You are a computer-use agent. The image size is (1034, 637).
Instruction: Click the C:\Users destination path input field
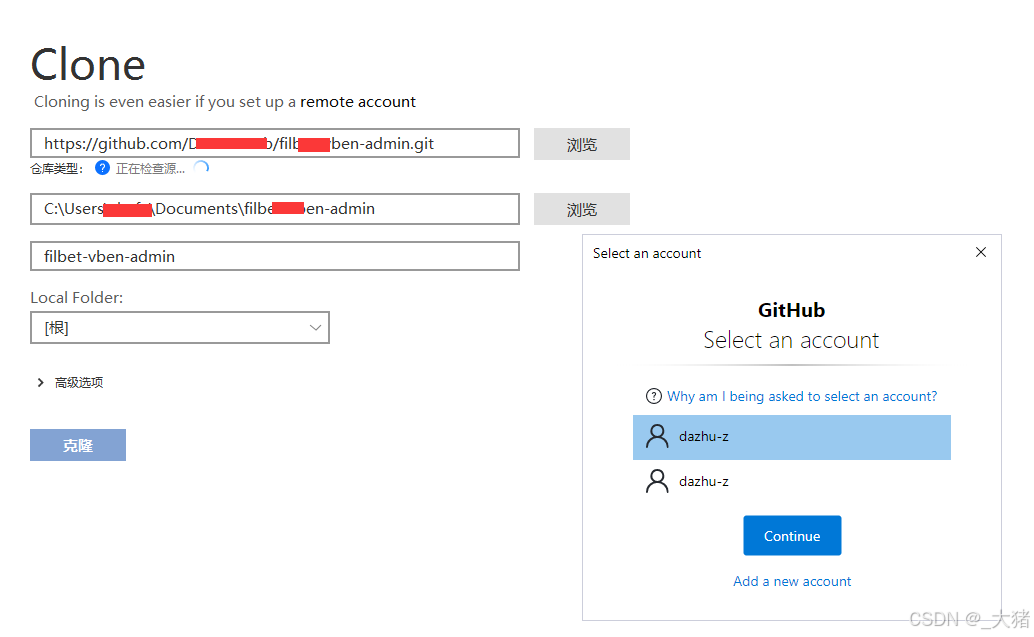[275, 209]
